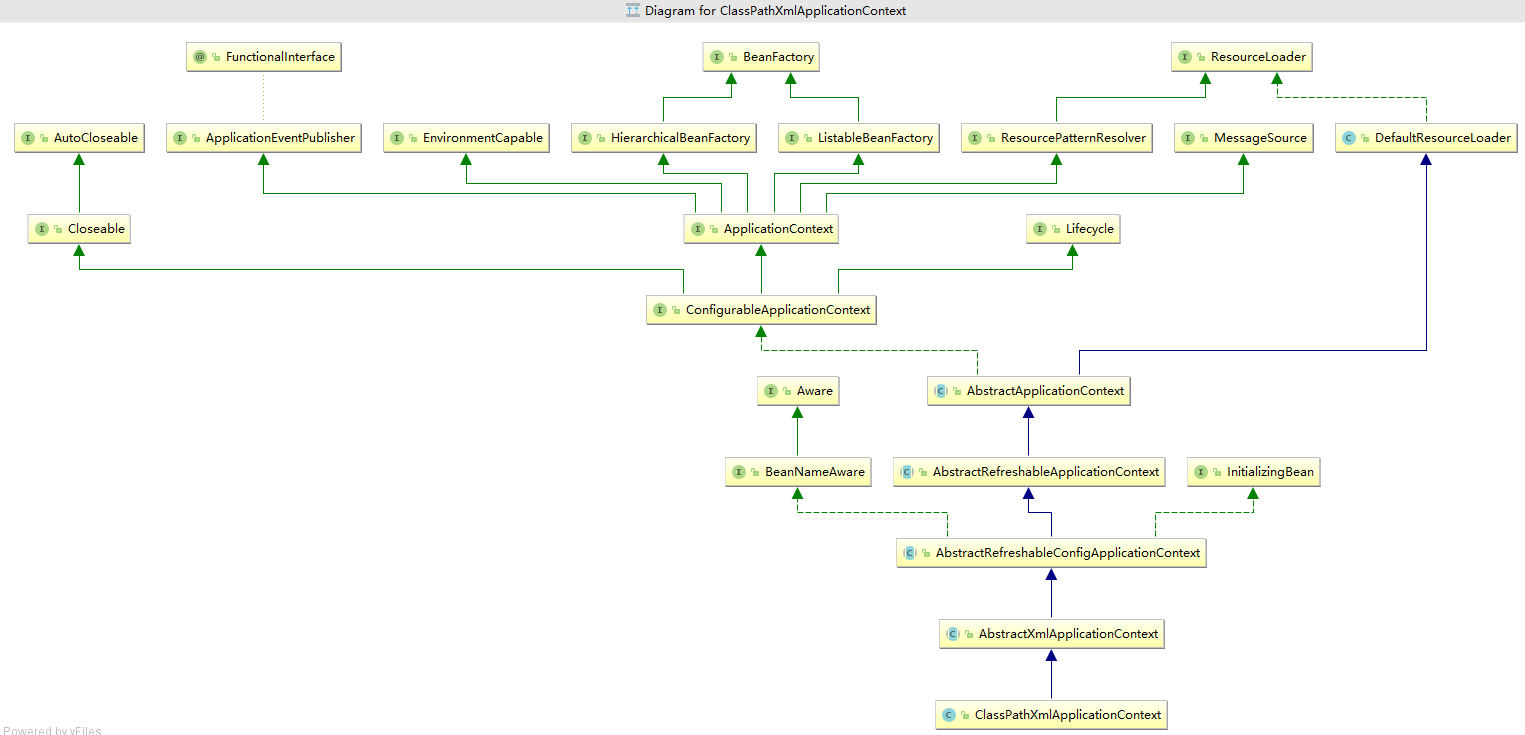Click the AbstractApplicationContext abstract class icon
The width and height of the screenshot is (1525, 735).
point(941,391)
